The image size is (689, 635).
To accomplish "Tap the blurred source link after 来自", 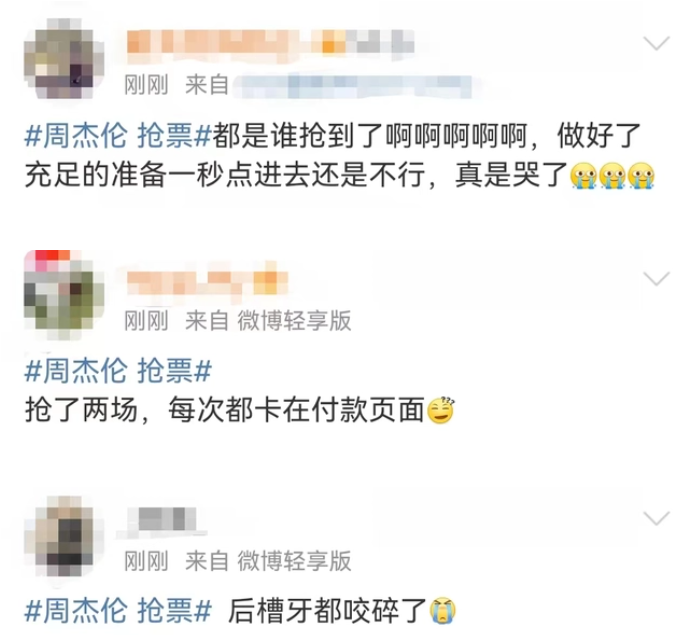I will [x=353, y=86].
